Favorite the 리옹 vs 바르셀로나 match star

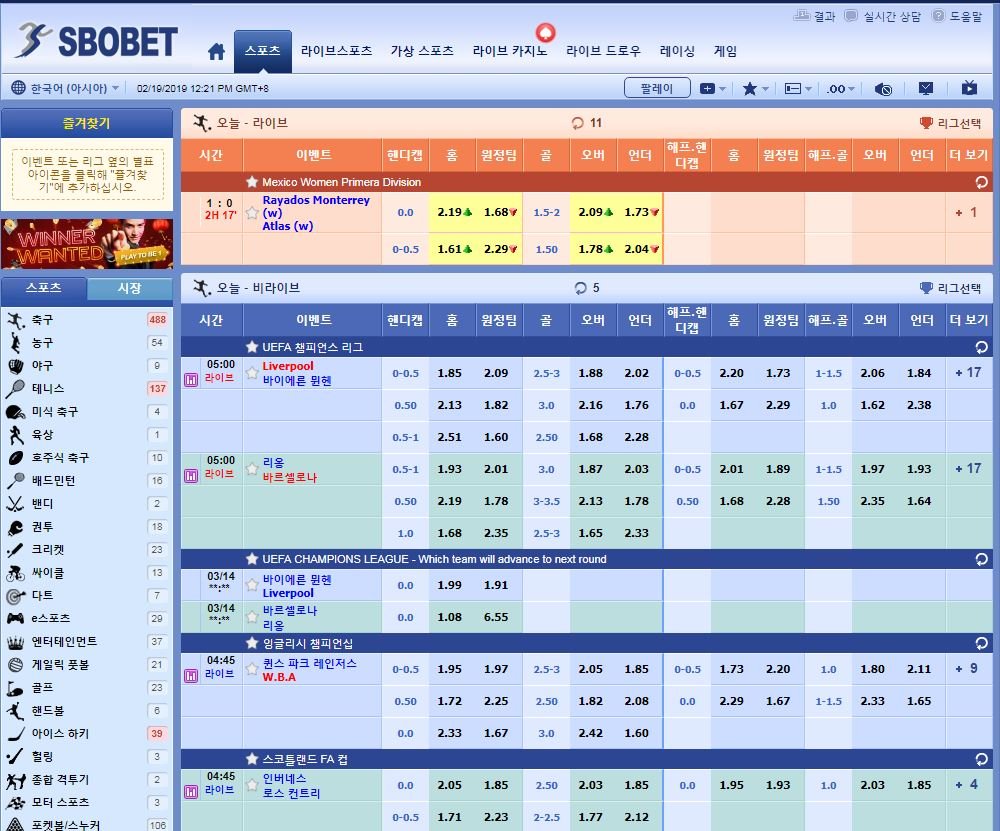pos(253,469)
